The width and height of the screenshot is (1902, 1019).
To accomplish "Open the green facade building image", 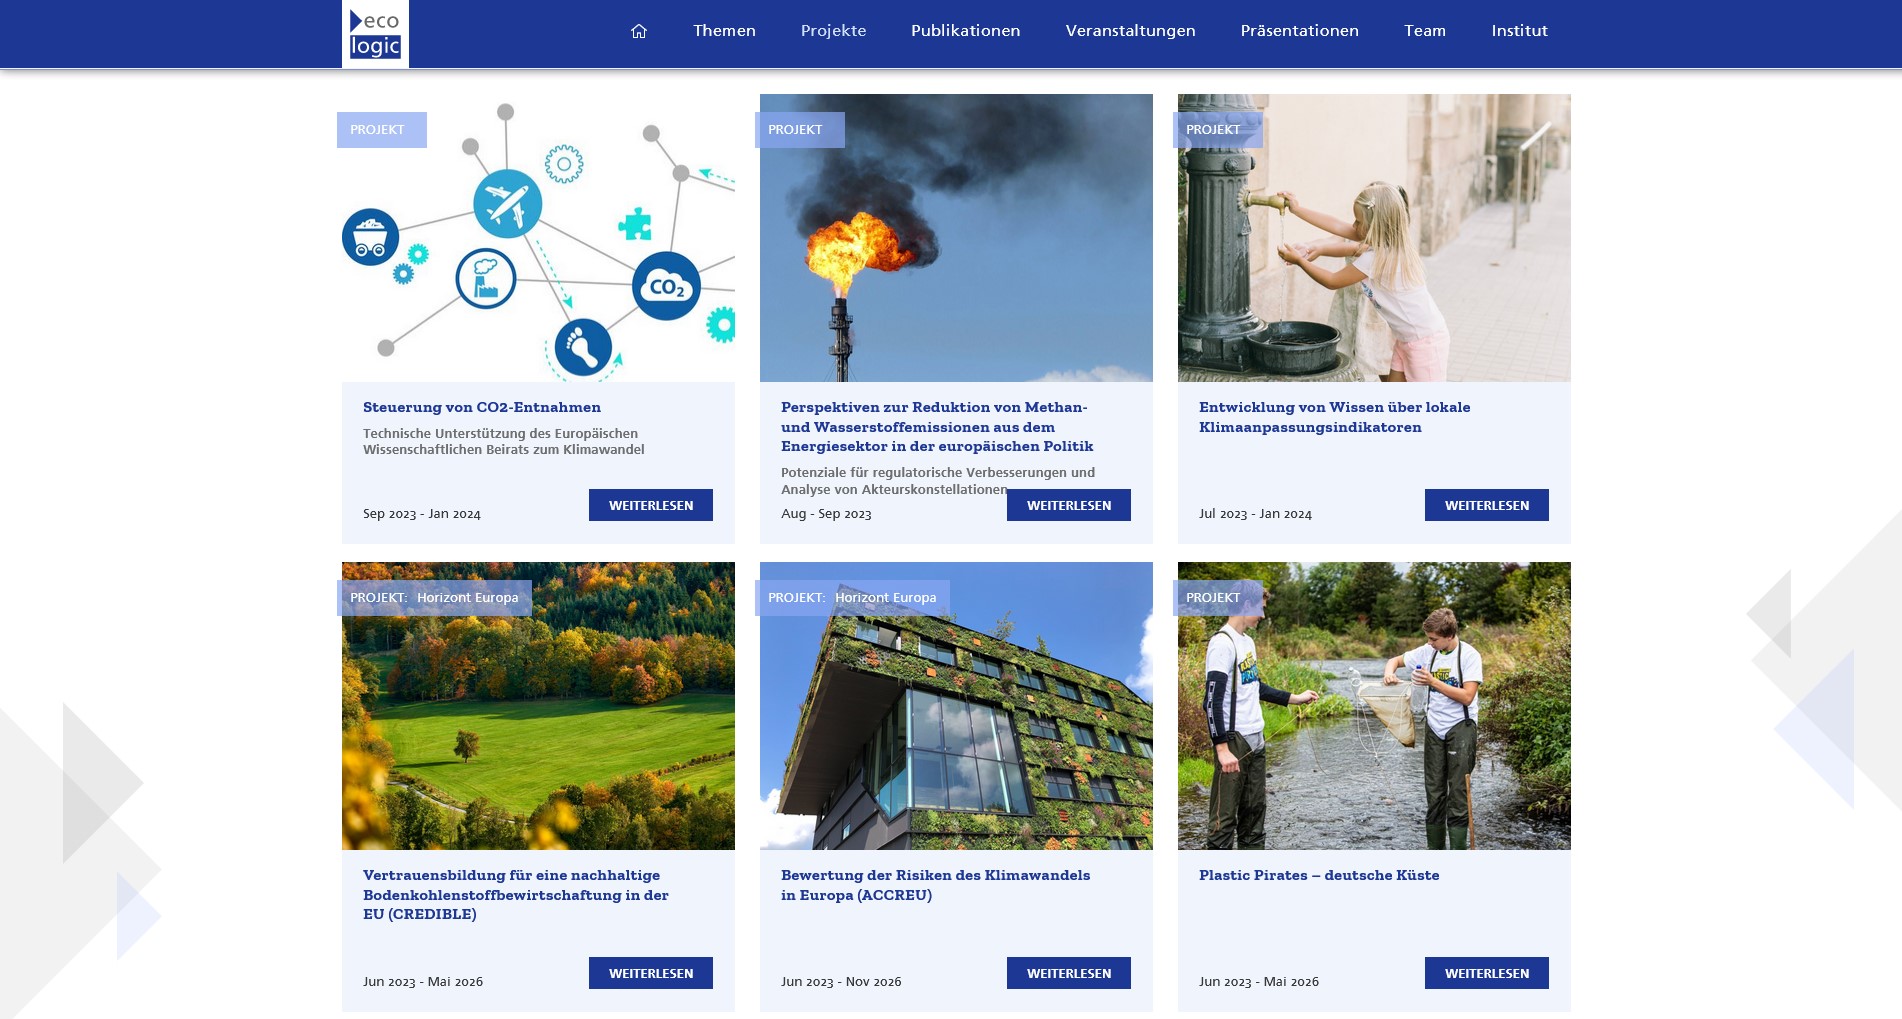I will point(956,706).
